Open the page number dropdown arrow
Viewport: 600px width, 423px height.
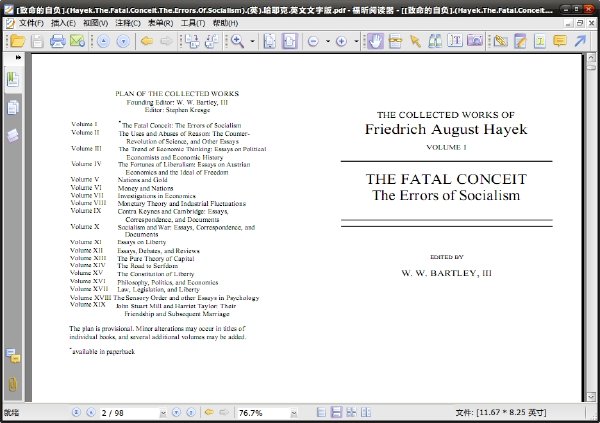[163, 413]
